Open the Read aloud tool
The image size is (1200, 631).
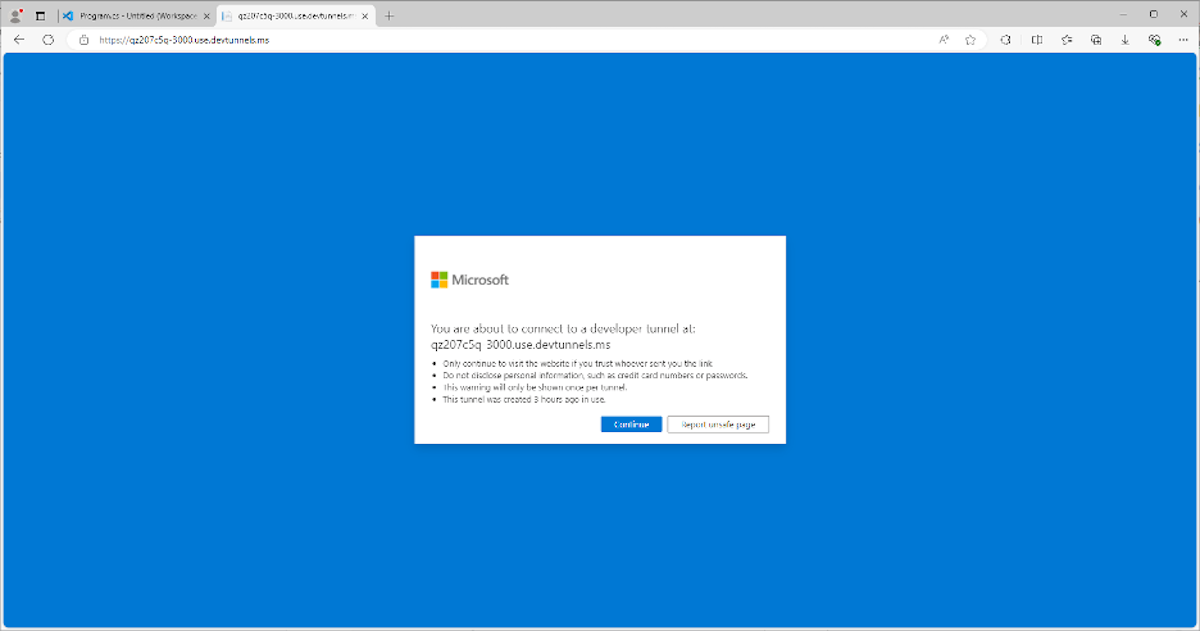coord(942,40)
